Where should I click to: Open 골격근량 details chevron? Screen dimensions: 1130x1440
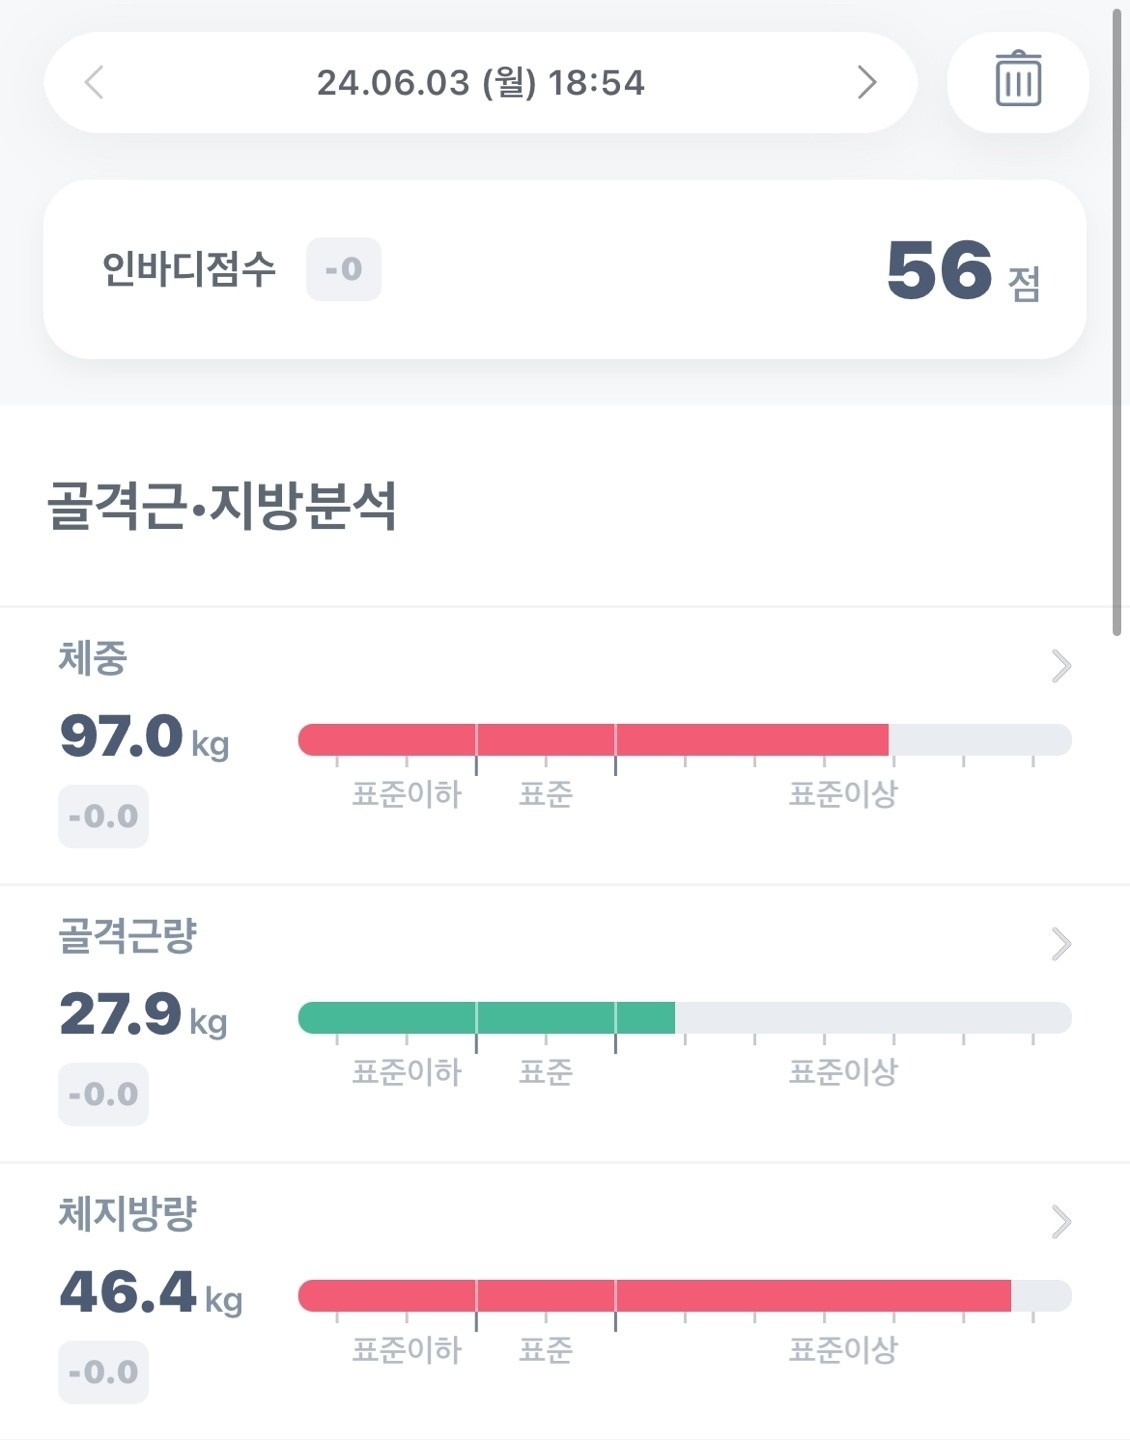pyautogui.click(x=1061, y=944)
